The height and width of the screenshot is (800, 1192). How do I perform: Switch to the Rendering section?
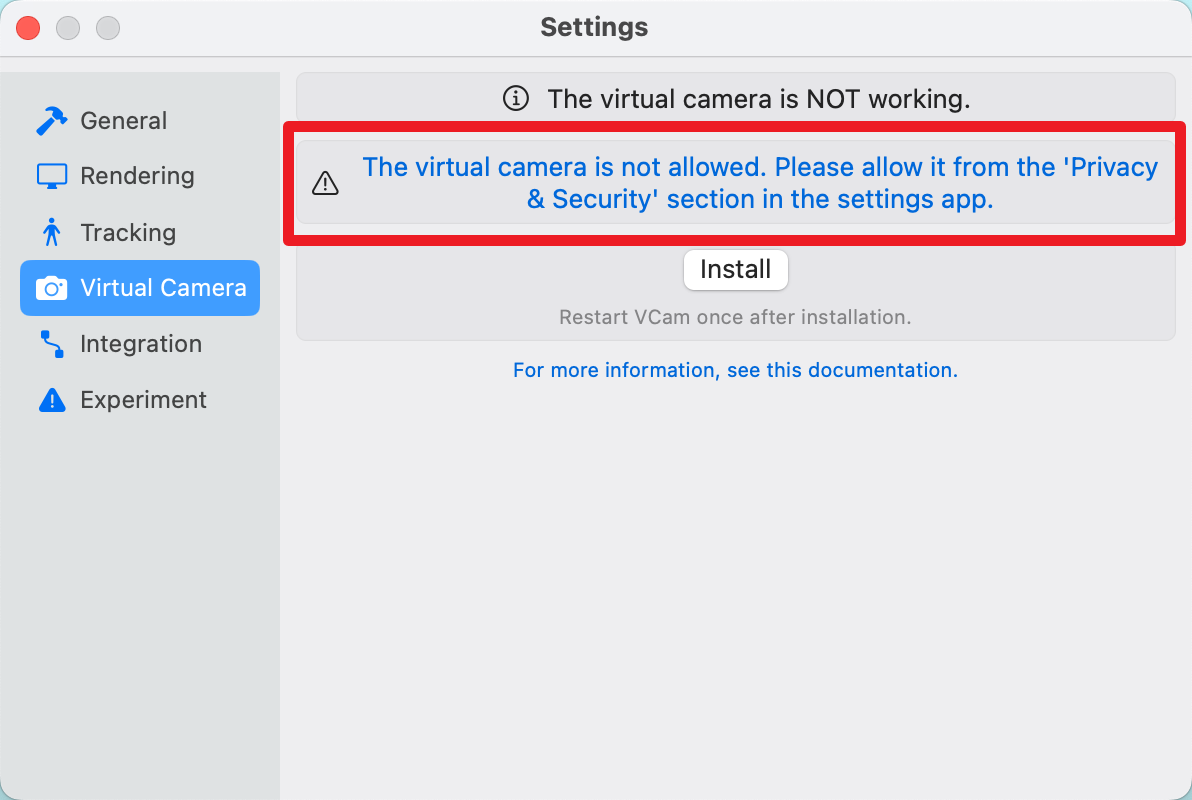(137, 176)
